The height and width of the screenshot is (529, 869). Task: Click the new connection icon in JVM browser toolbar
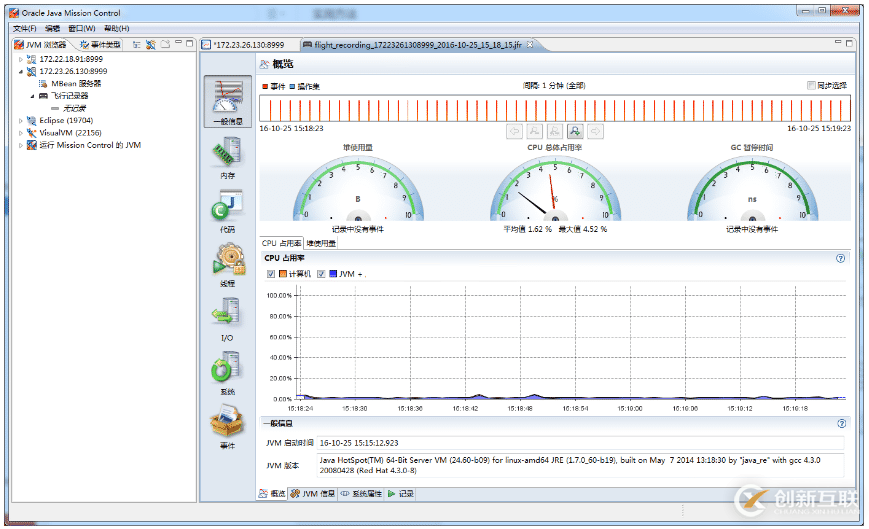click(x=151, y=44)
